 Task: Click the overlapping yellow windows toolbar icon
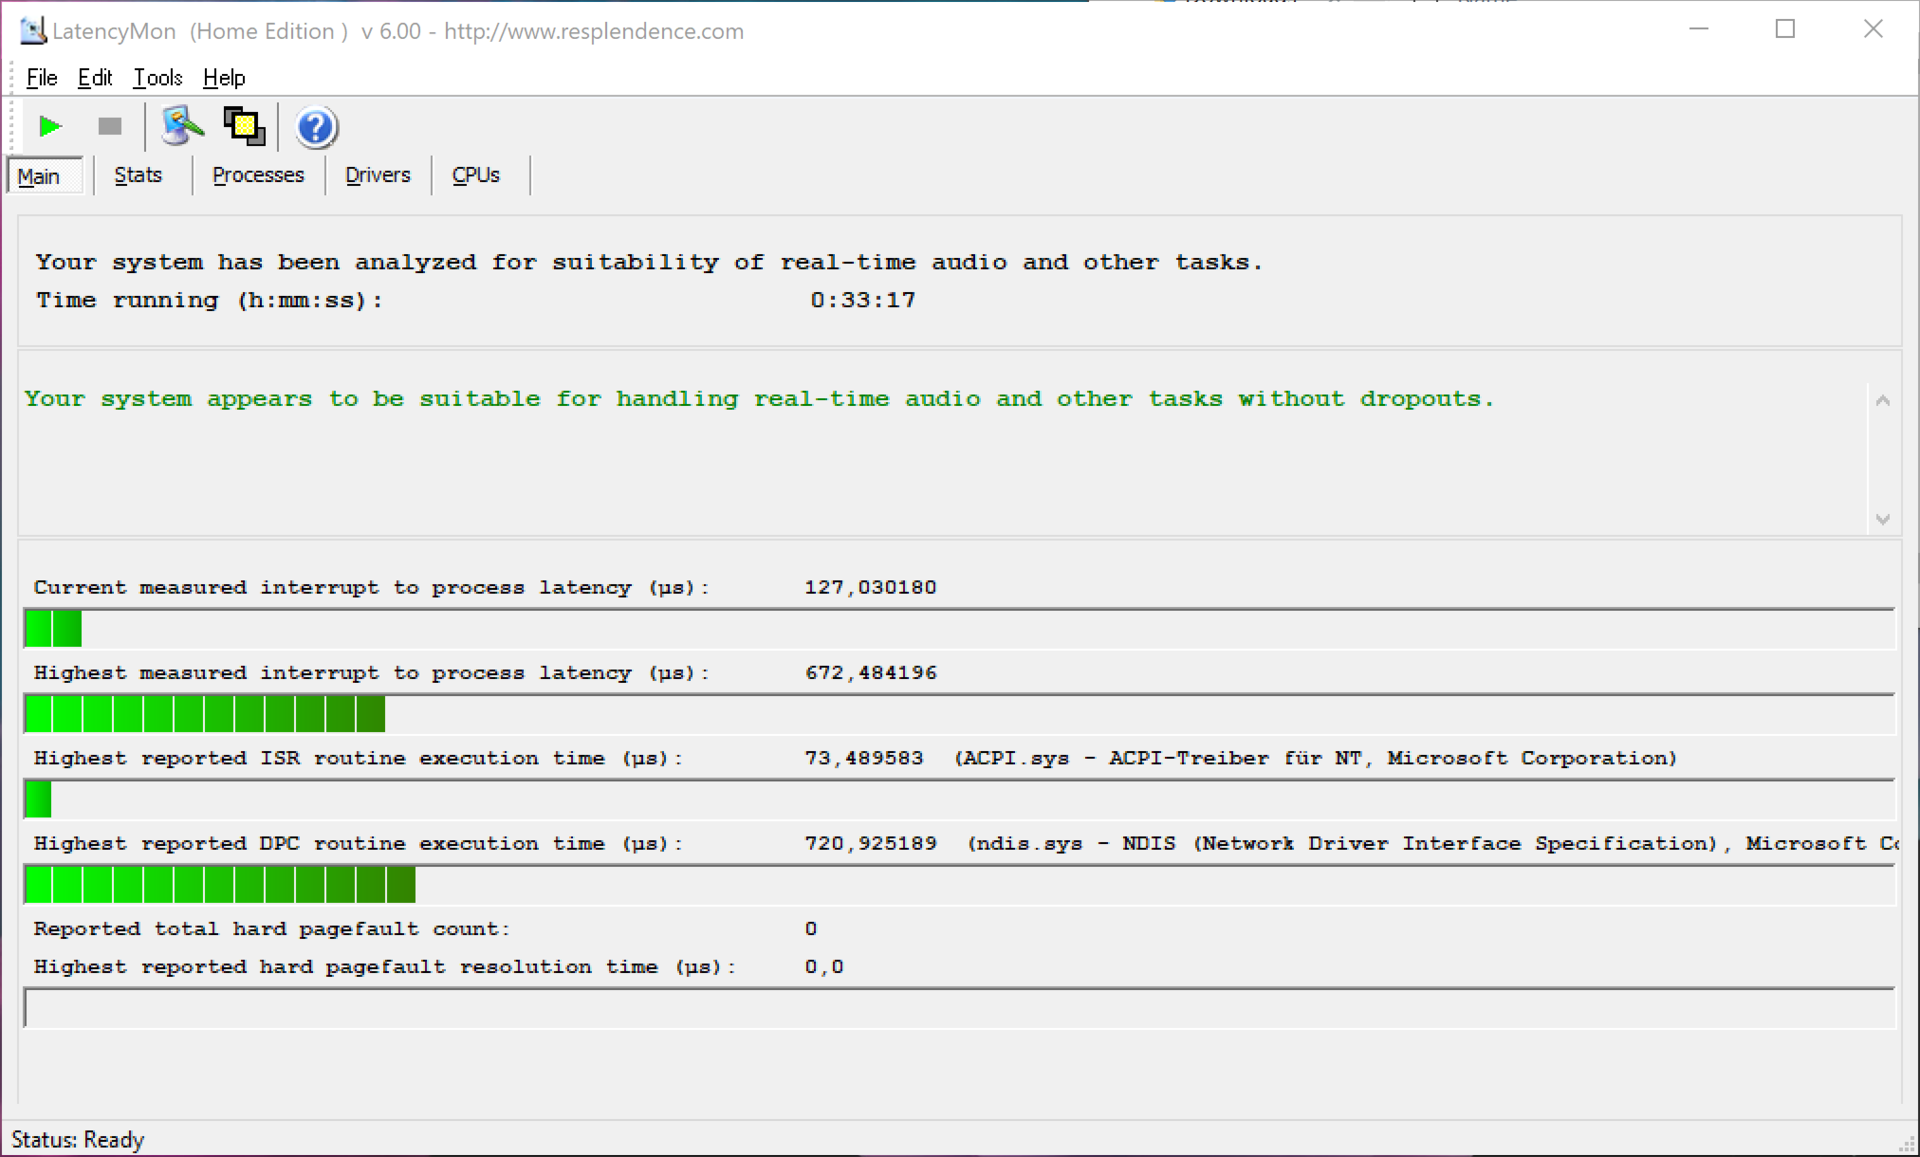pyautogui.click(x=244, y=127)
